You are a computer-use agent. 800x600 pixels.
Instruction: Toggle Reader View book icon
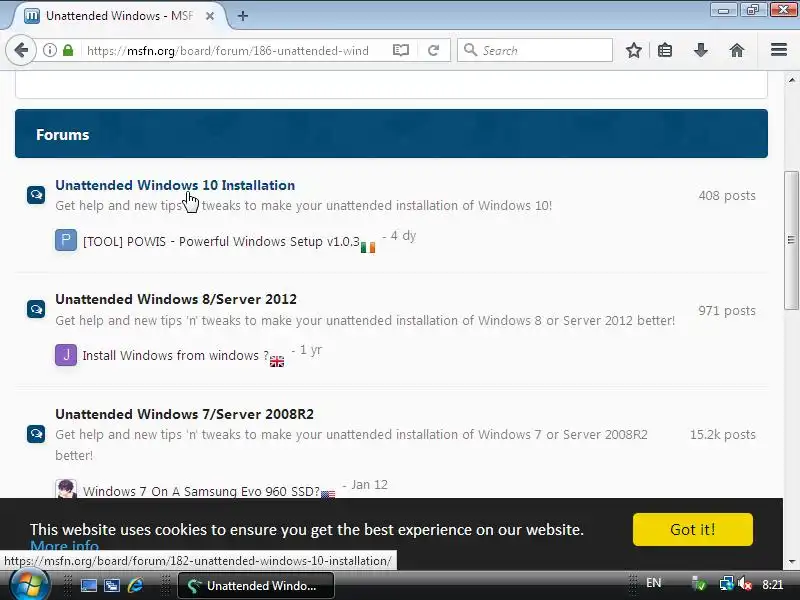coord(401,50)
